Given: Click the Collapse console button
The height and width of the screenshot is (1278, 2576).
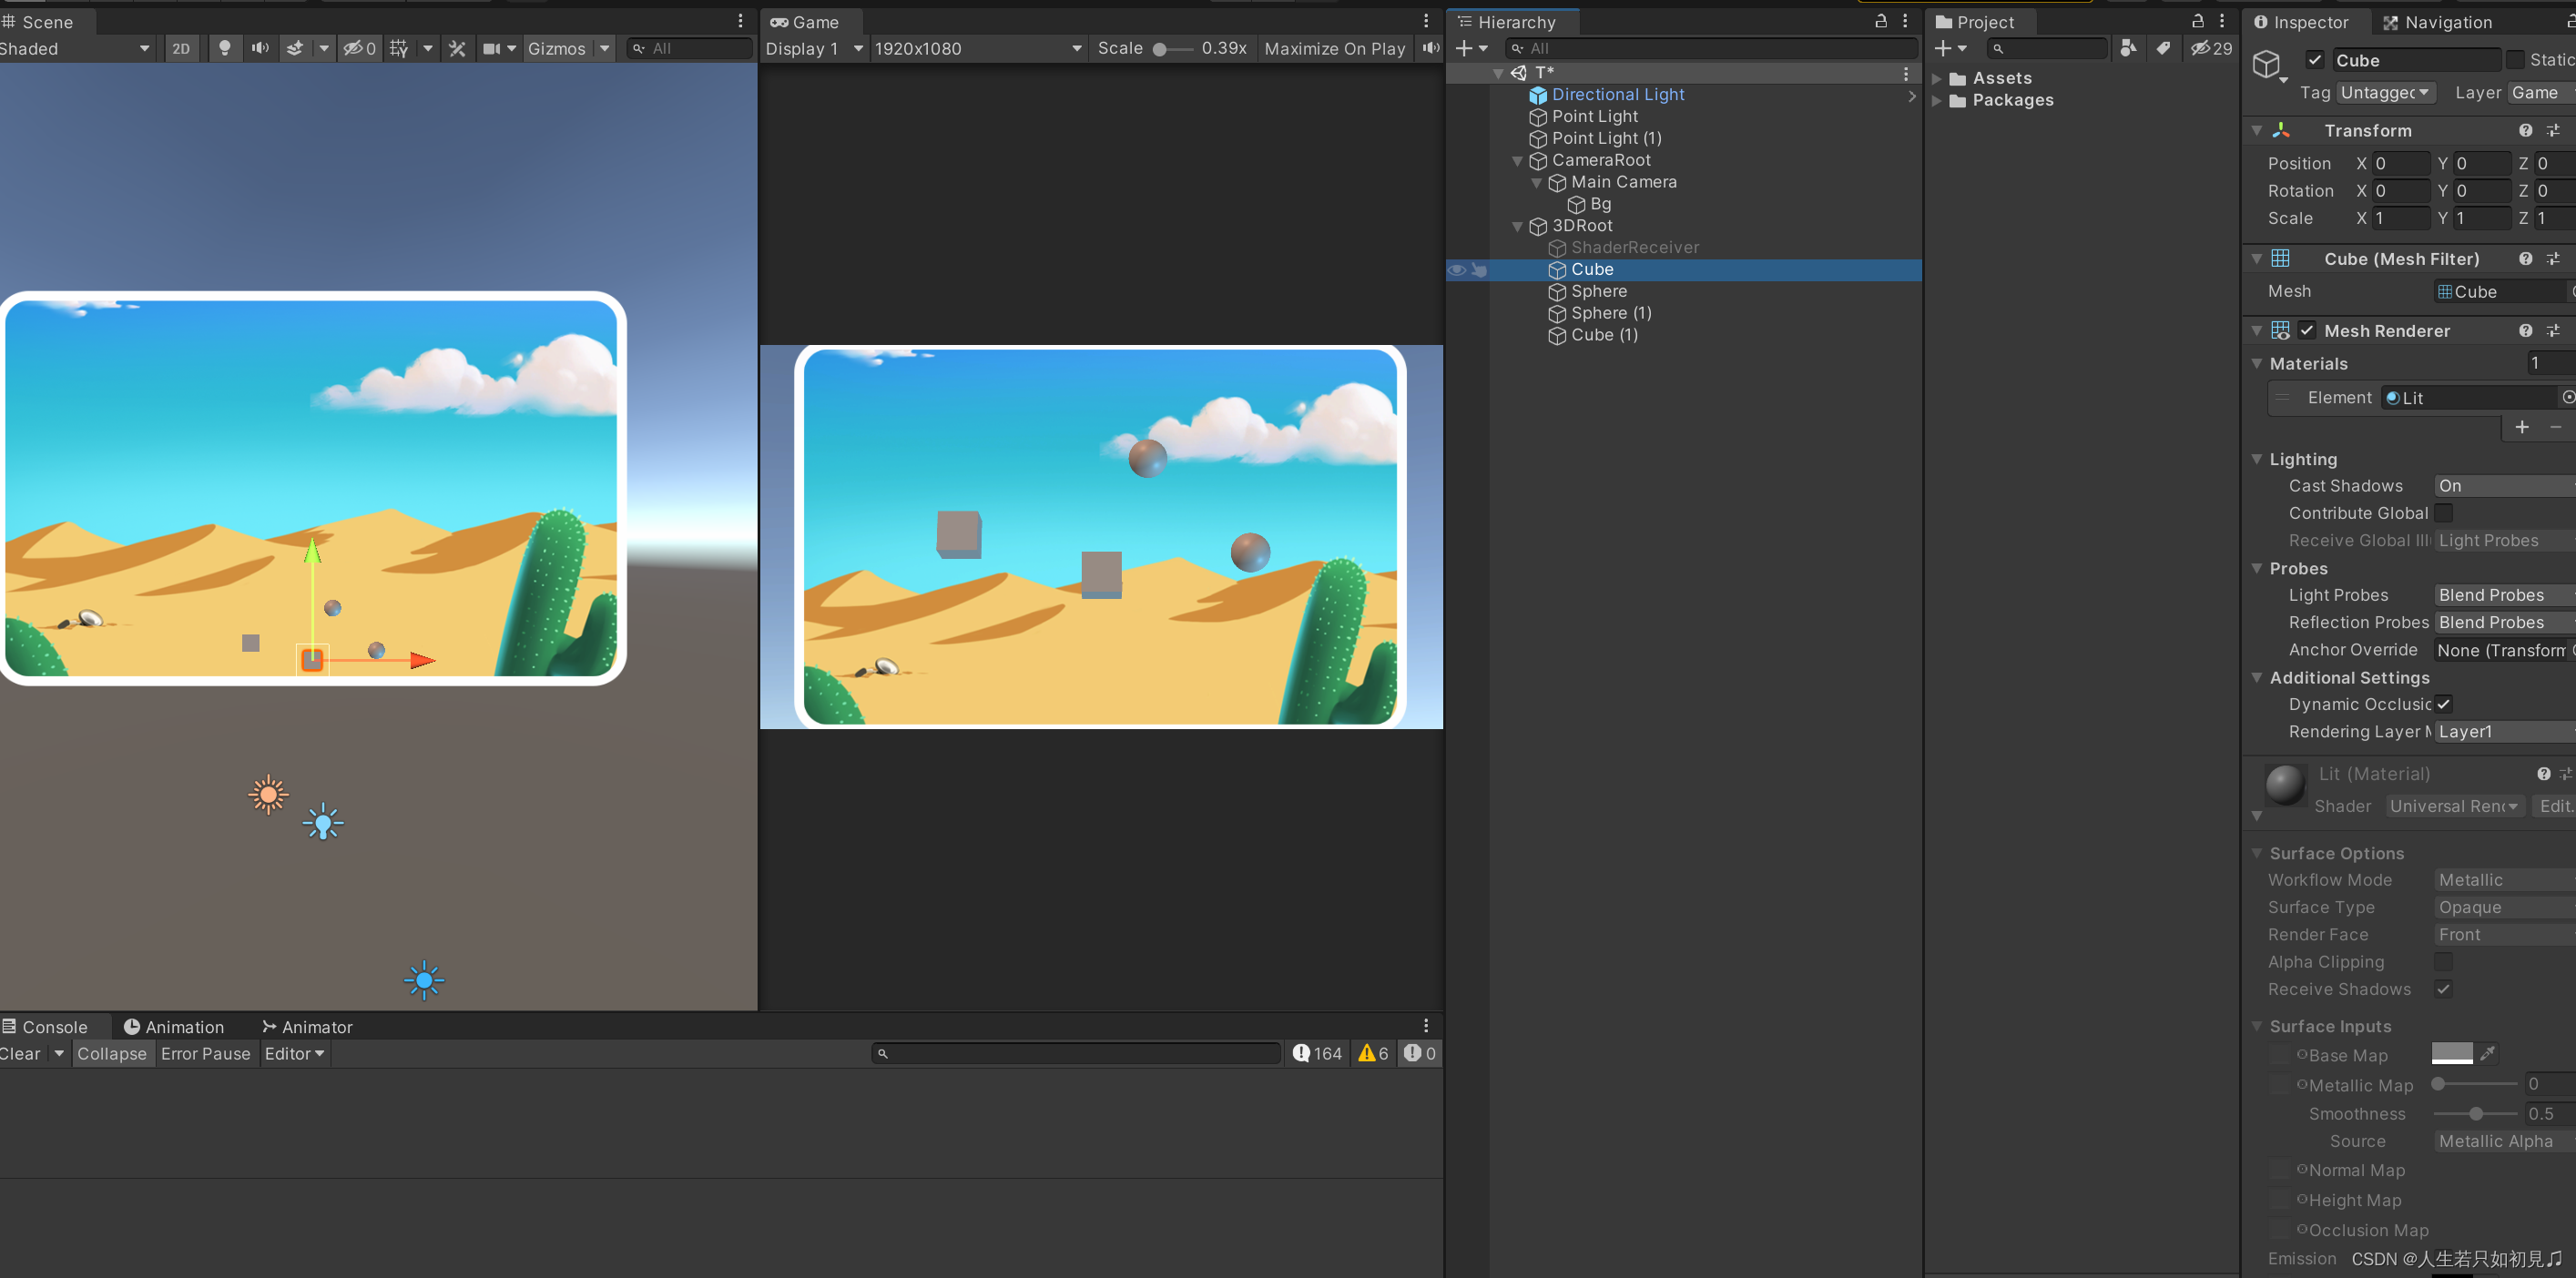Looking at the screenshot, I should click(x=111, y=1053).
